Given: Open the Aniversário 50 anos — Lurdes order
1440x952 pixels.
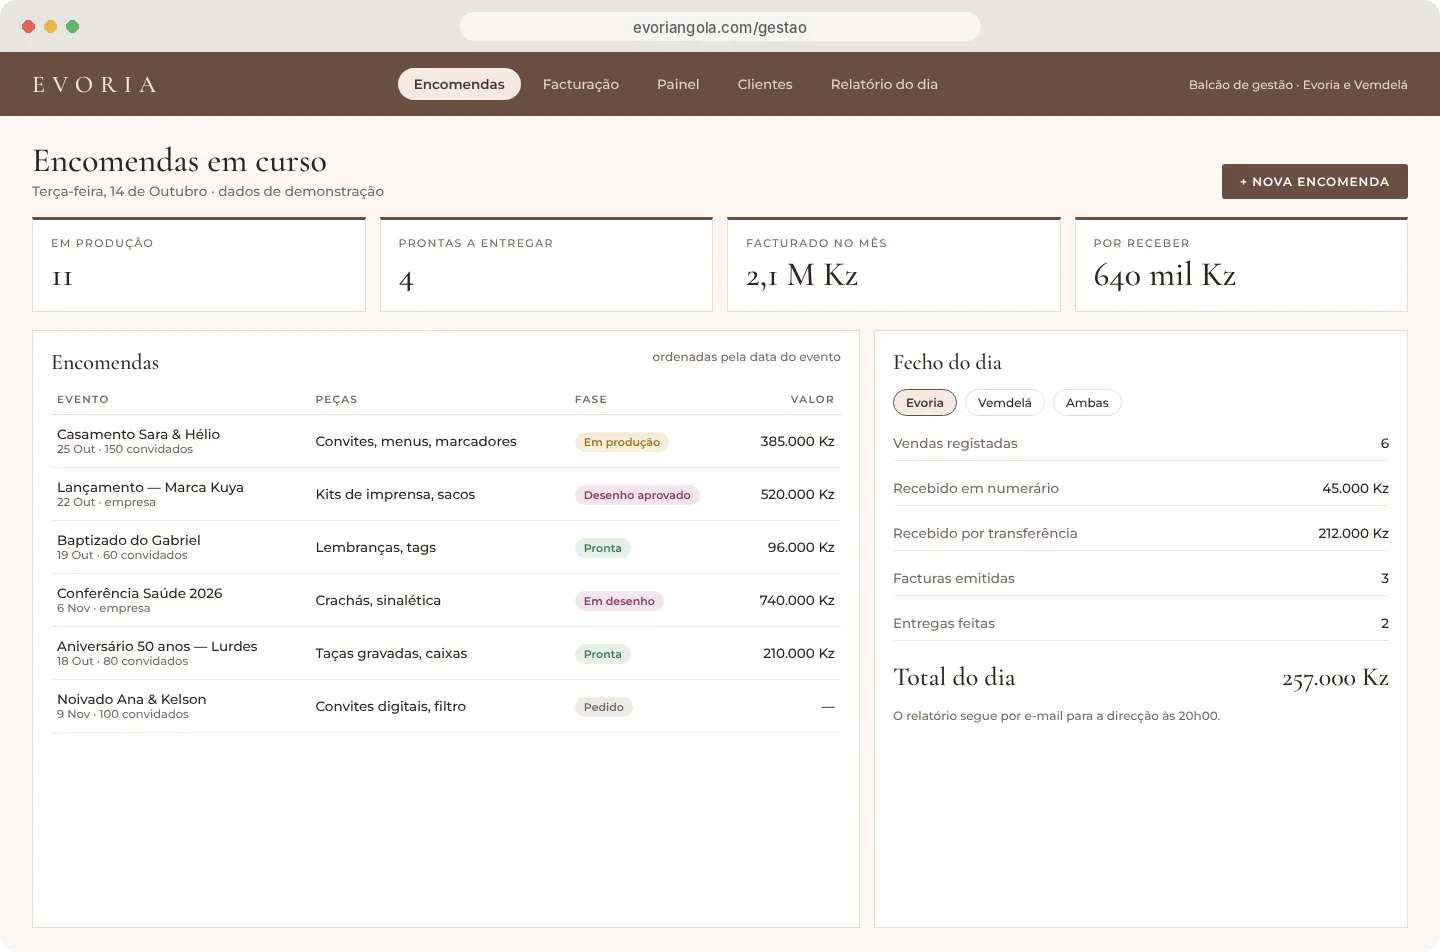Looking at the screenshot, I should [x=446, y=653].
